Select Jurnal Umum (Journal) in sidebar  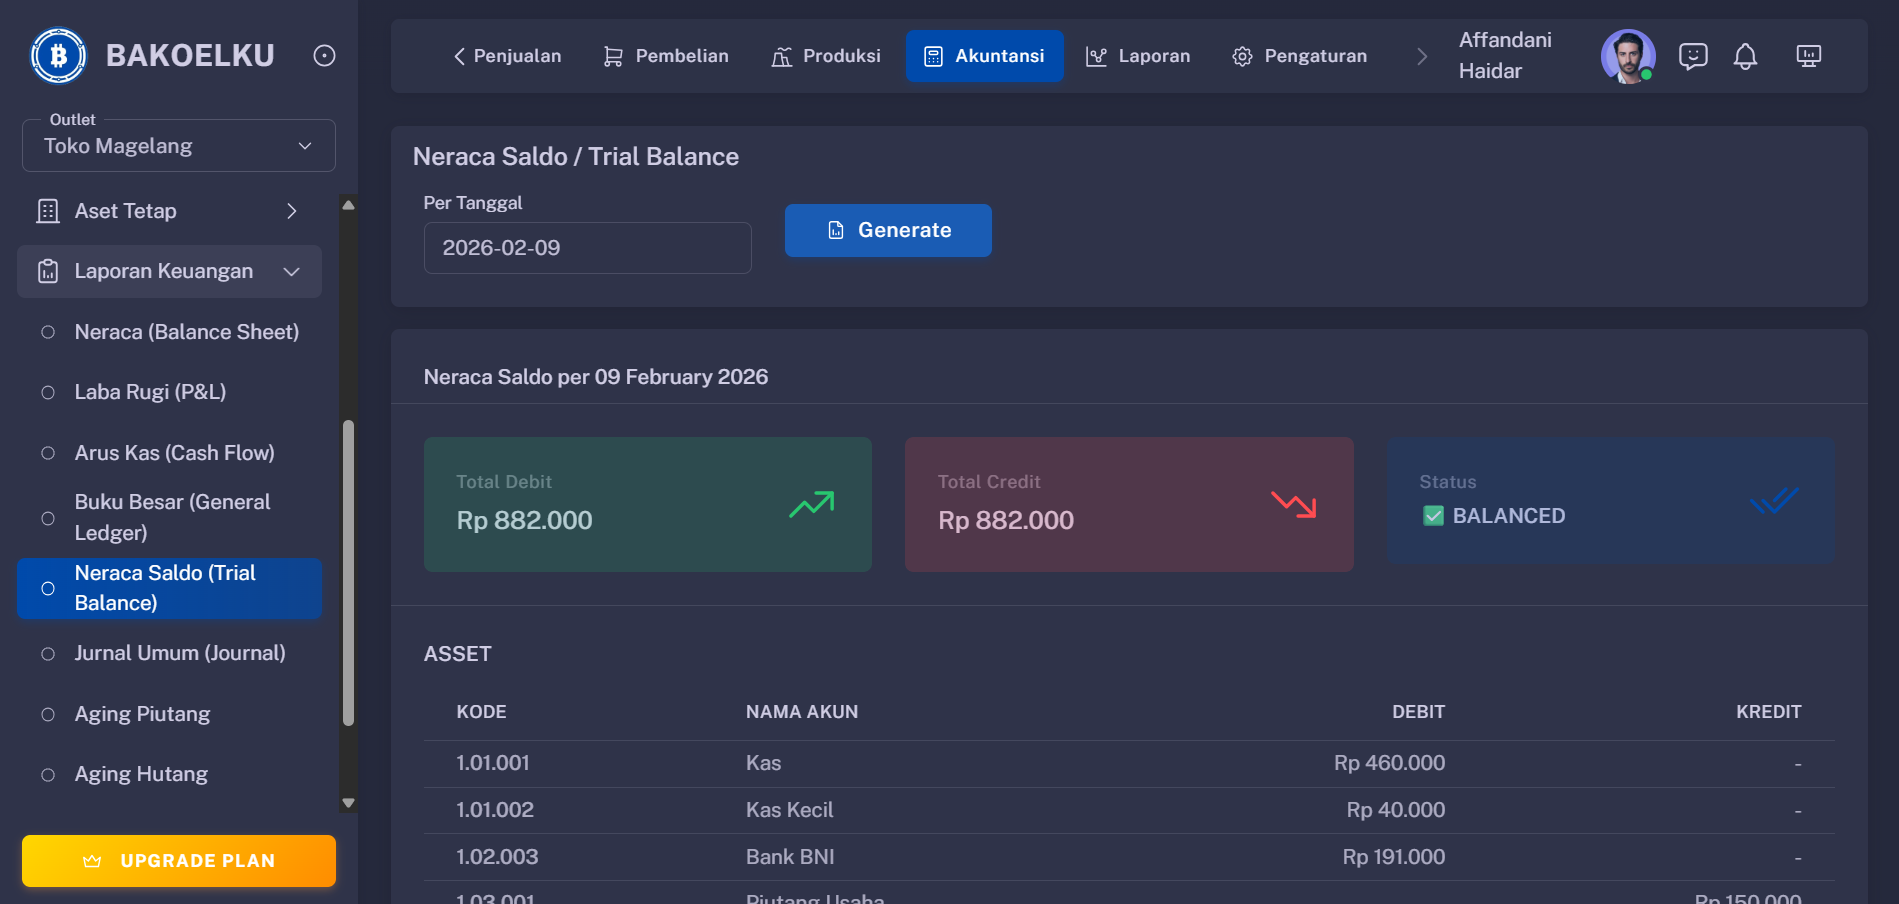click(180, 653)
